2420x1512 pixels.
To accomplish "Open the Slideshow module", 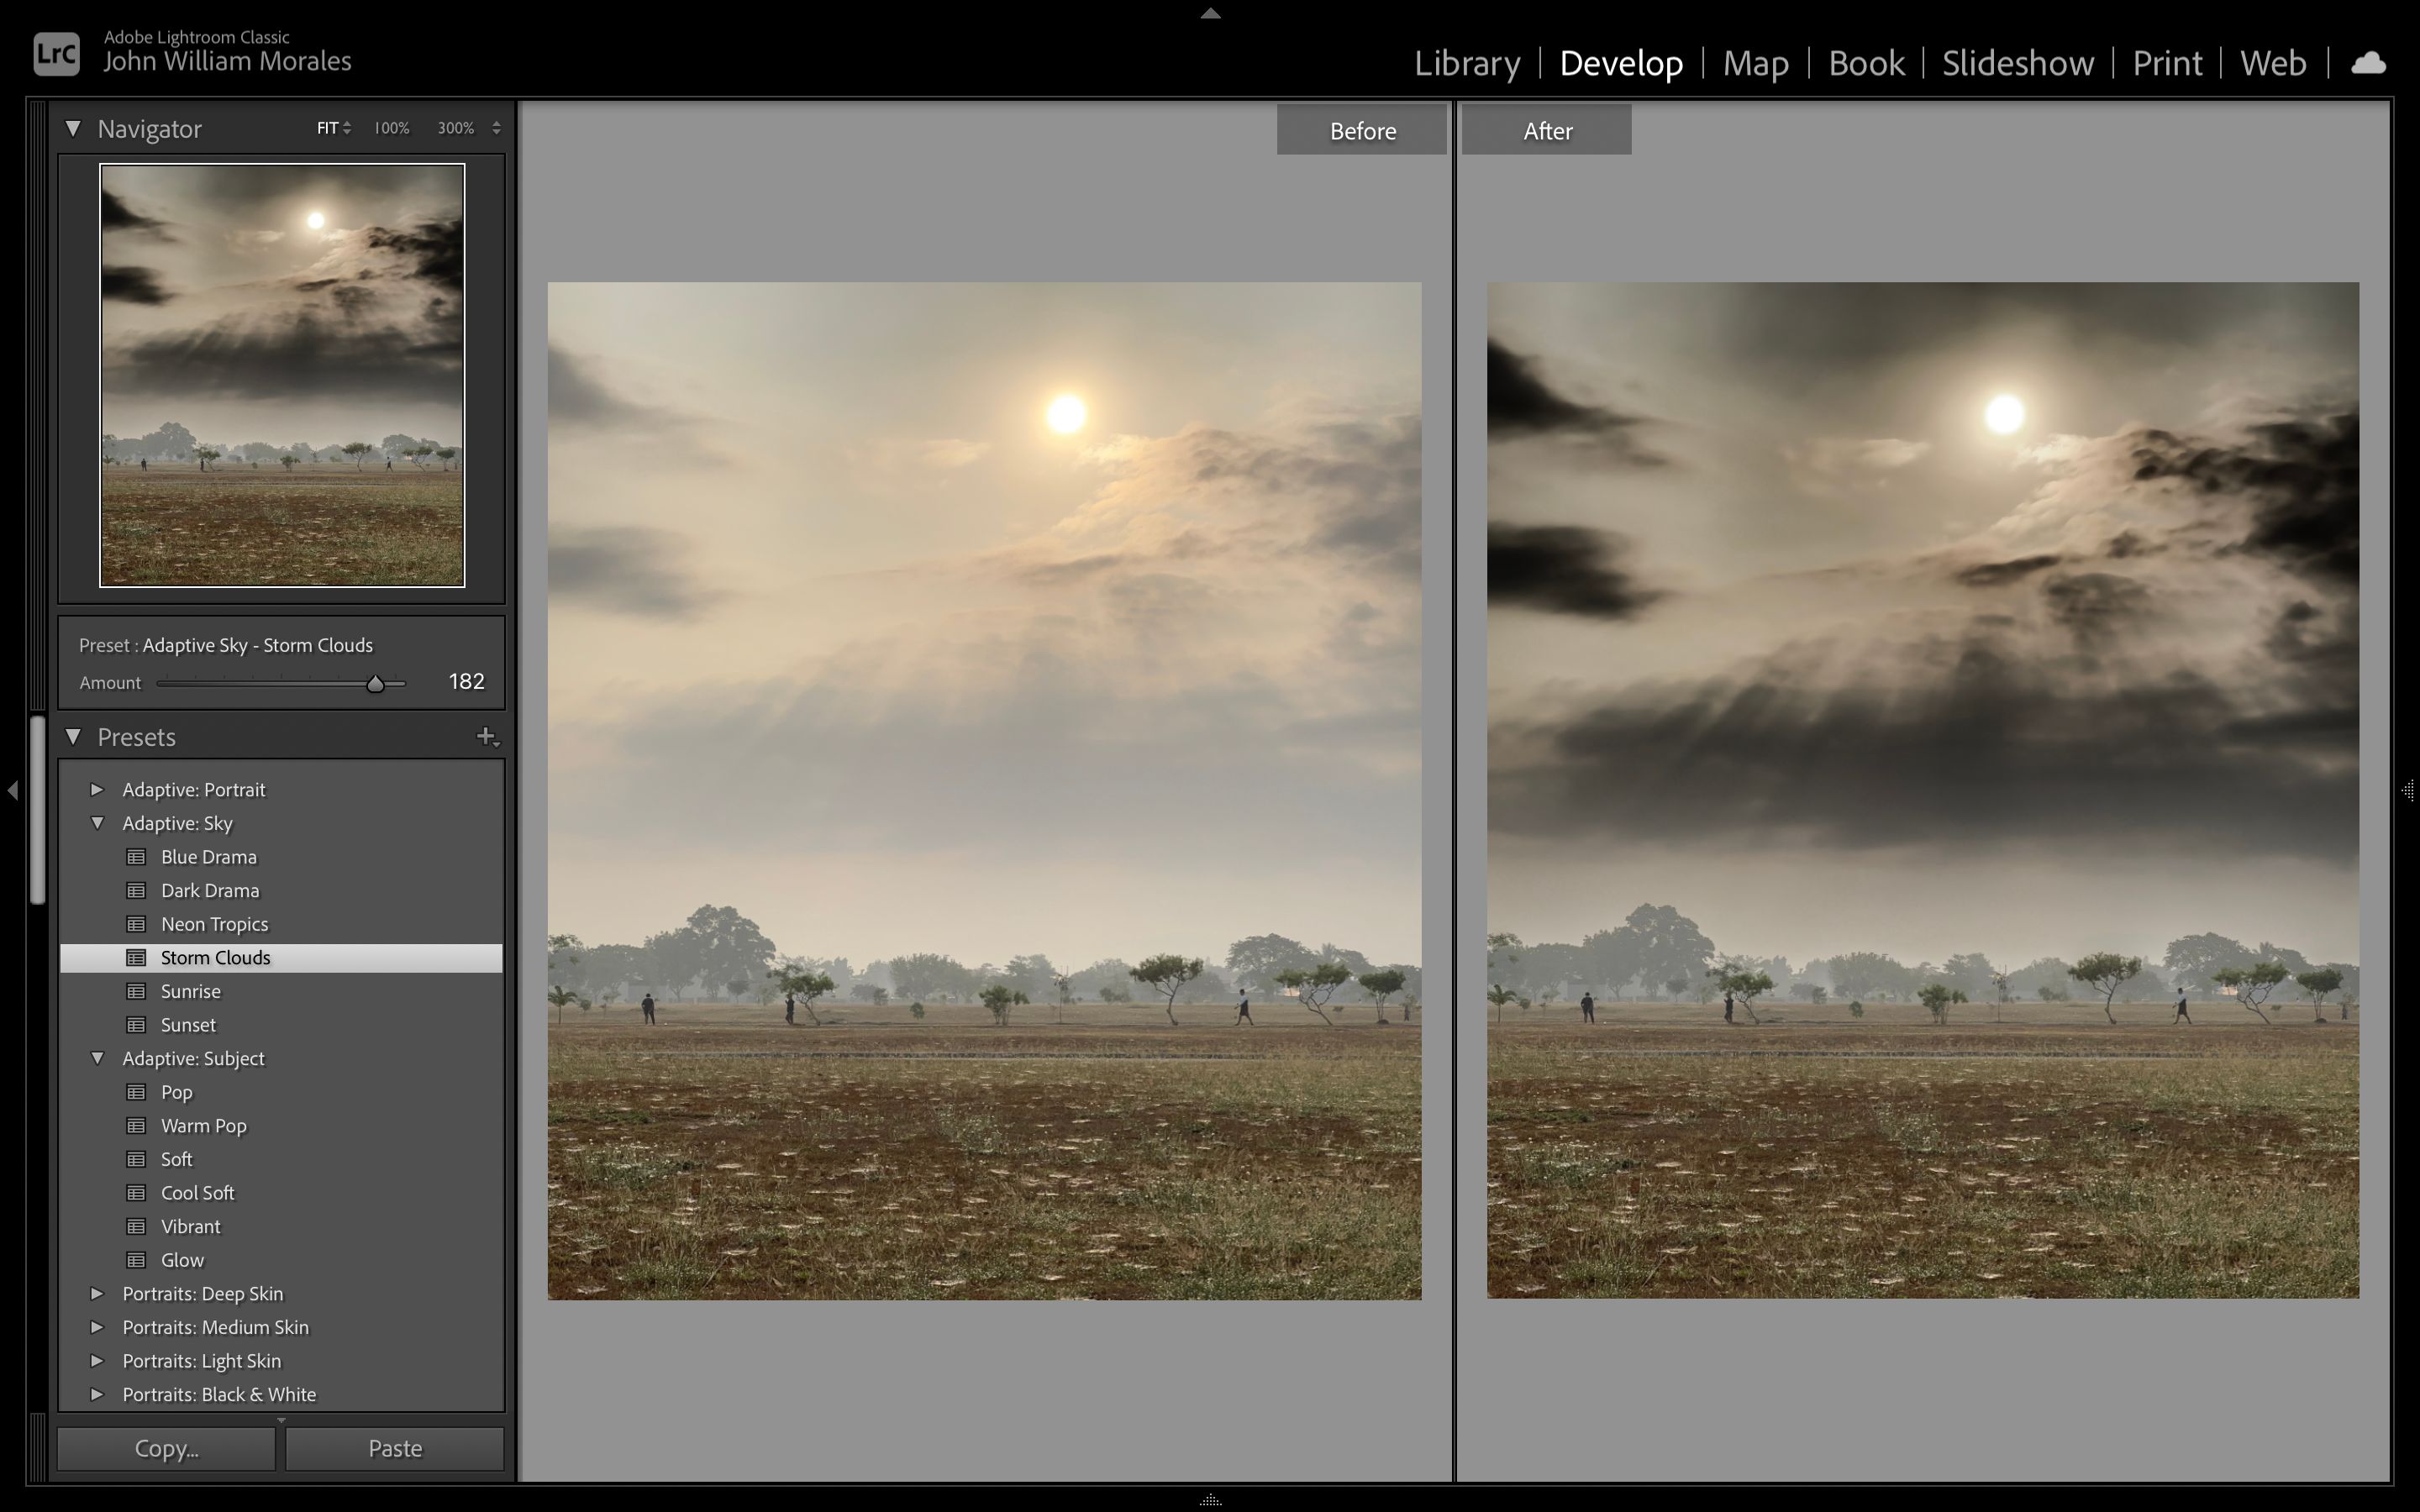I will tap(2017, 62).
